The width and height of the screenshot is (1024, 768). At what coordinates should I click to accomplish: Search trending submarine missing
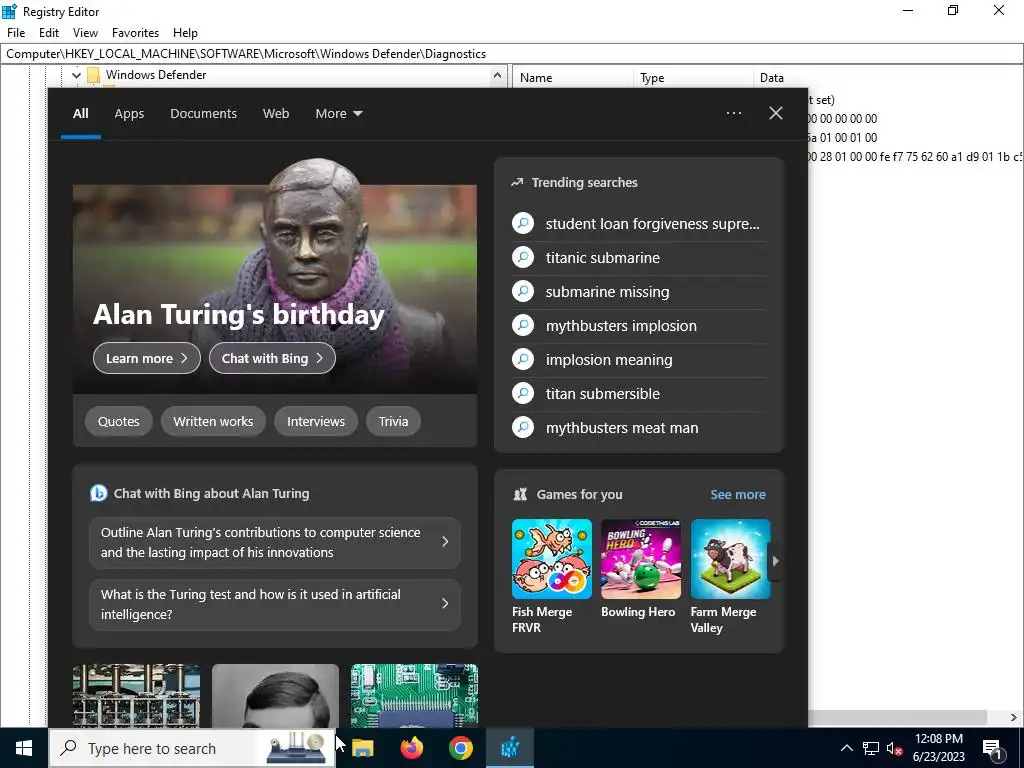[639, 292]
